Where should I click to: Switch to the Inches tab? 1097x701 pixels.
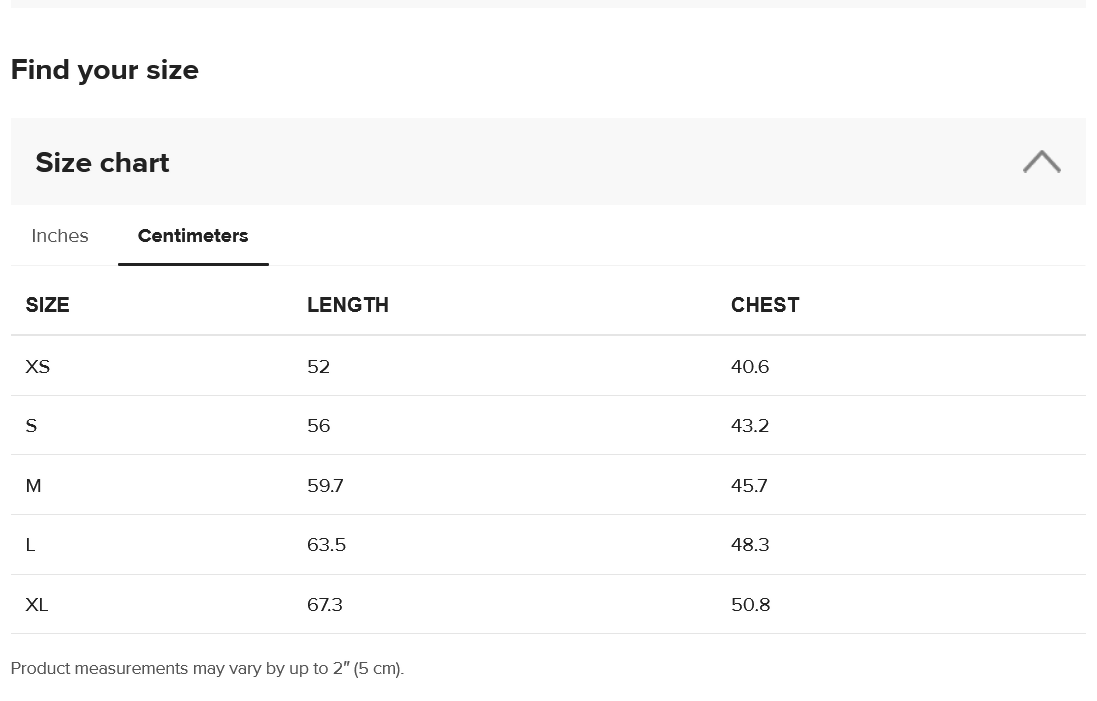click(x=60, y=236)
